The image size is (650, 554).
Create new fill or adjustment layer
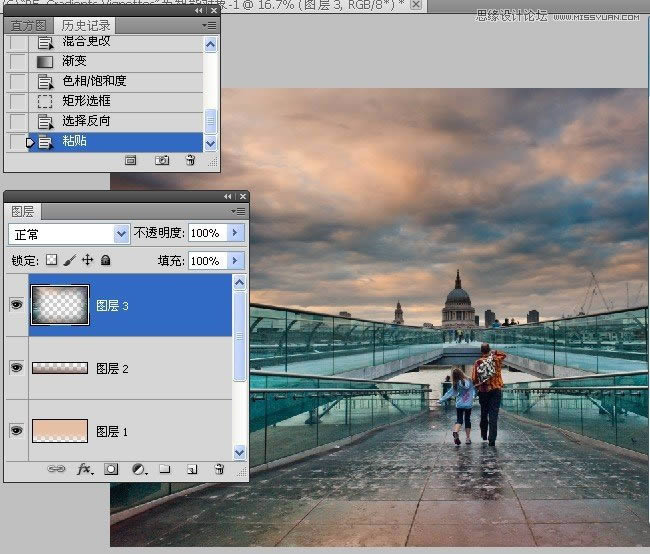139,468
